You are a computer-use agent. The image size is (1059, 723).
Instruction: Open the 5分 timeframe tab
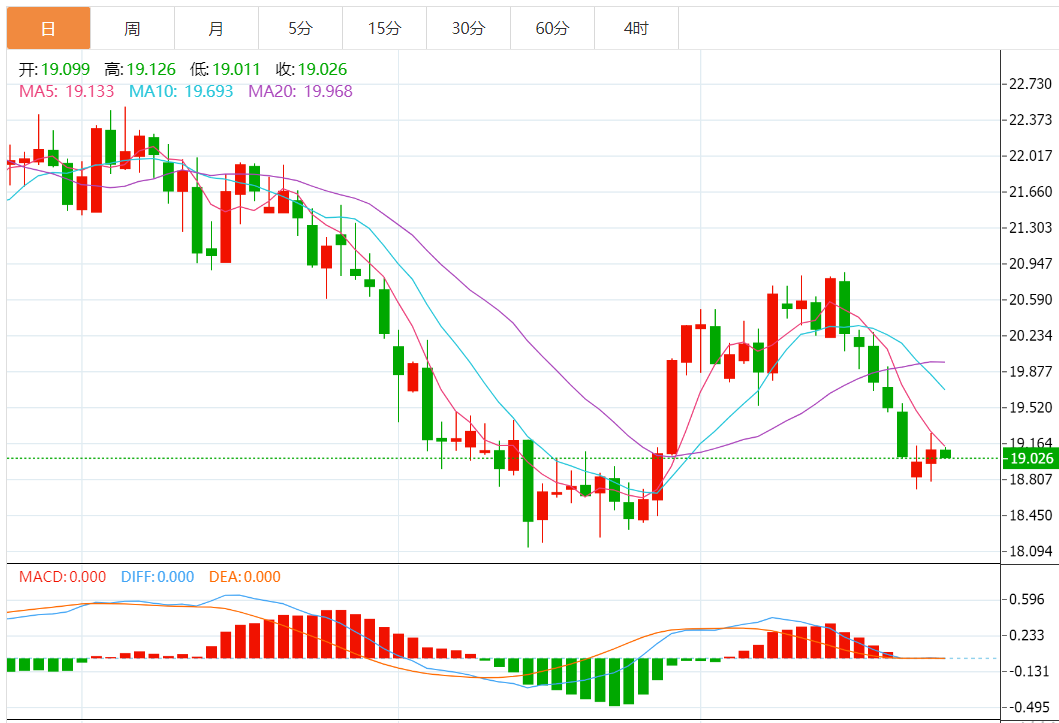[300, 28]
